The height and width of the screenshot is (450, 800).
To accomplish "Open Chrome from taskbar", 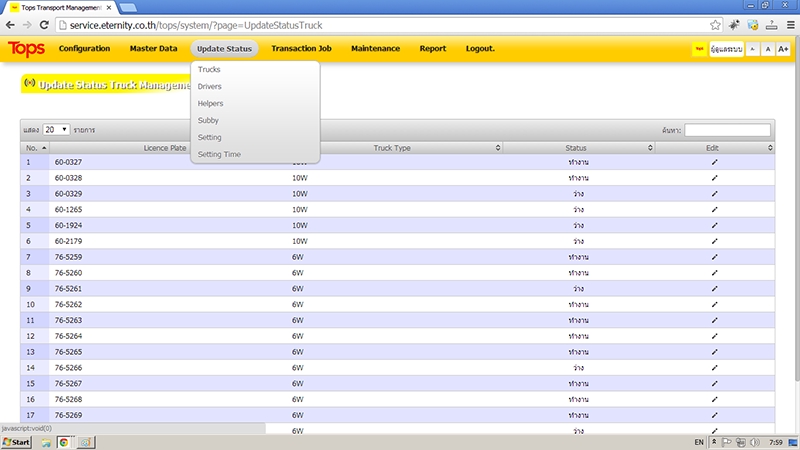I will (64, 442).
